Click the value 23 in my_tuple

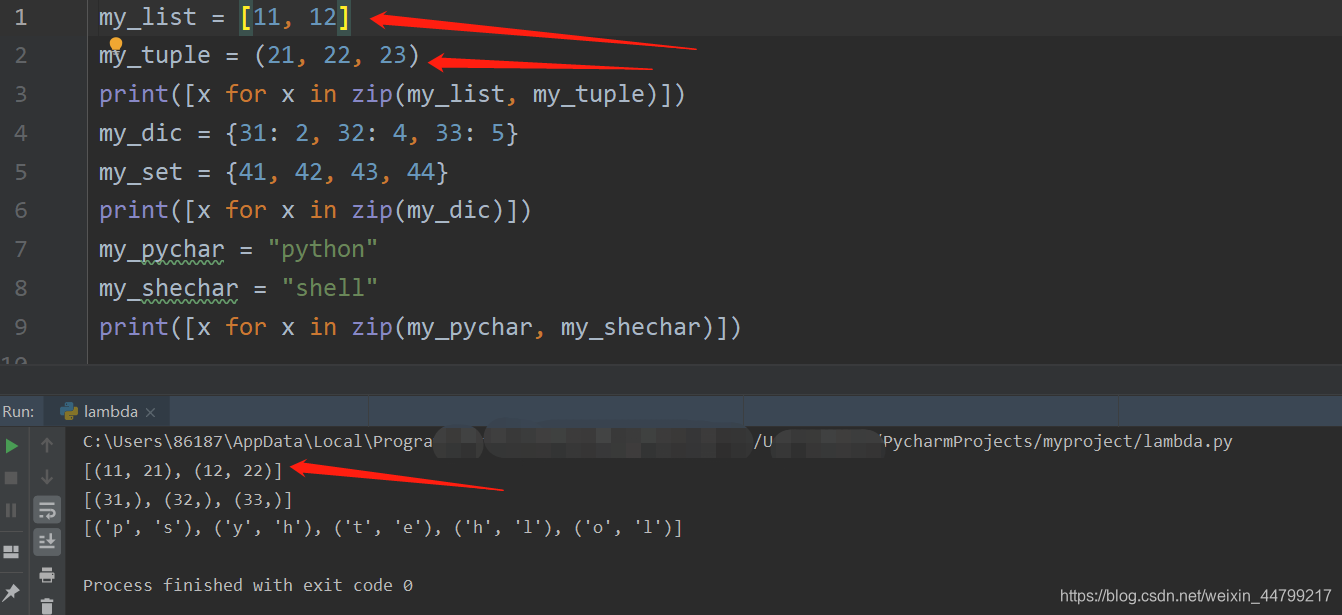393,55
